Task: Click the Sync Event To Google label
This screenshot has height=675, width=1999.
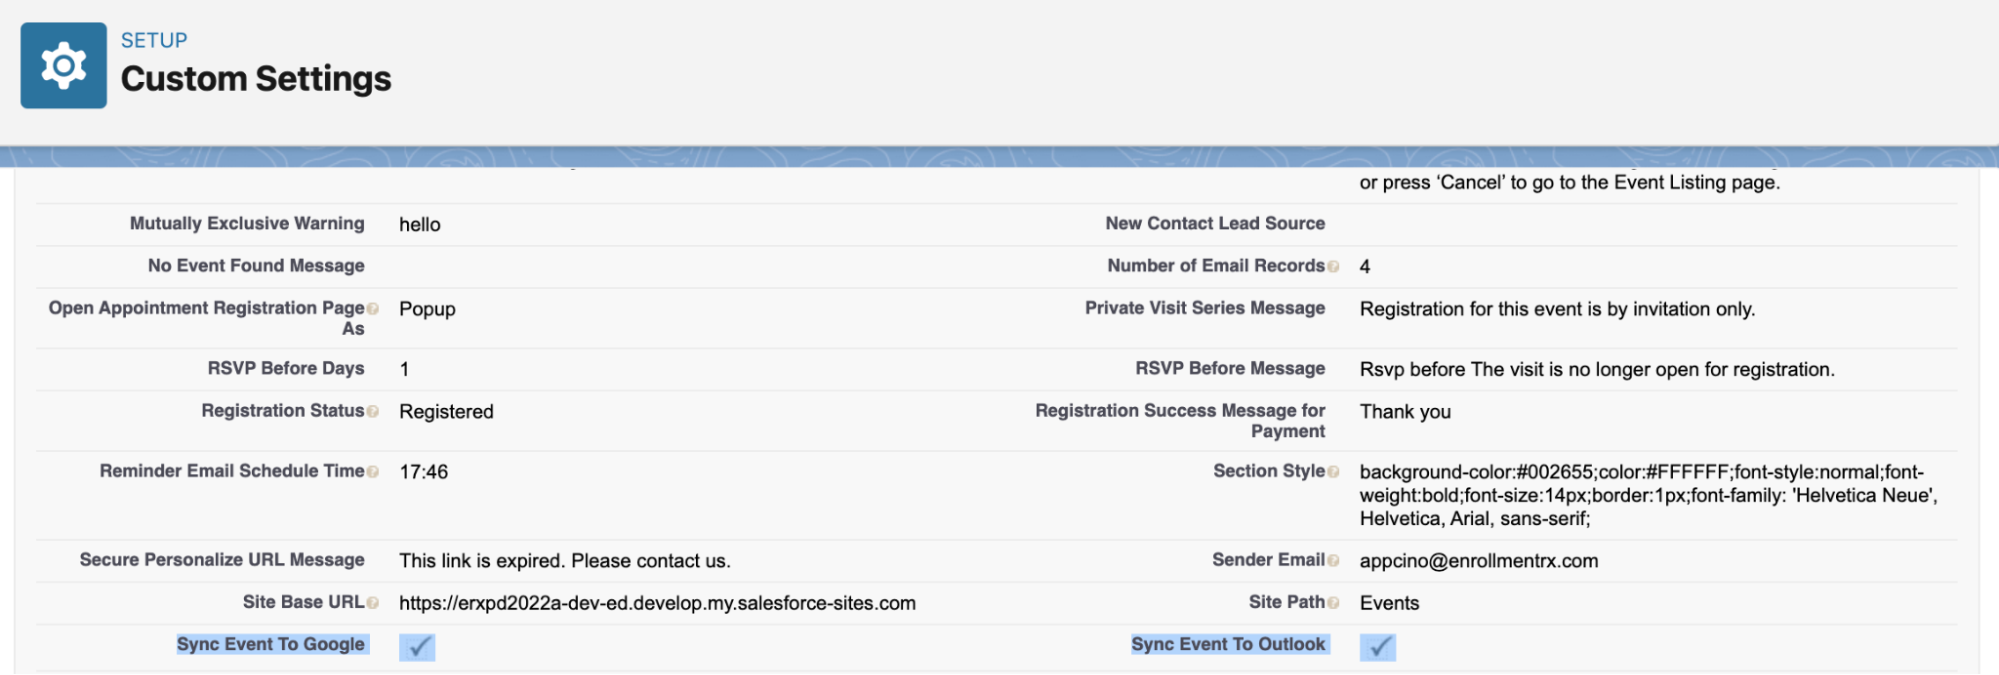Action: click(271, 645)
